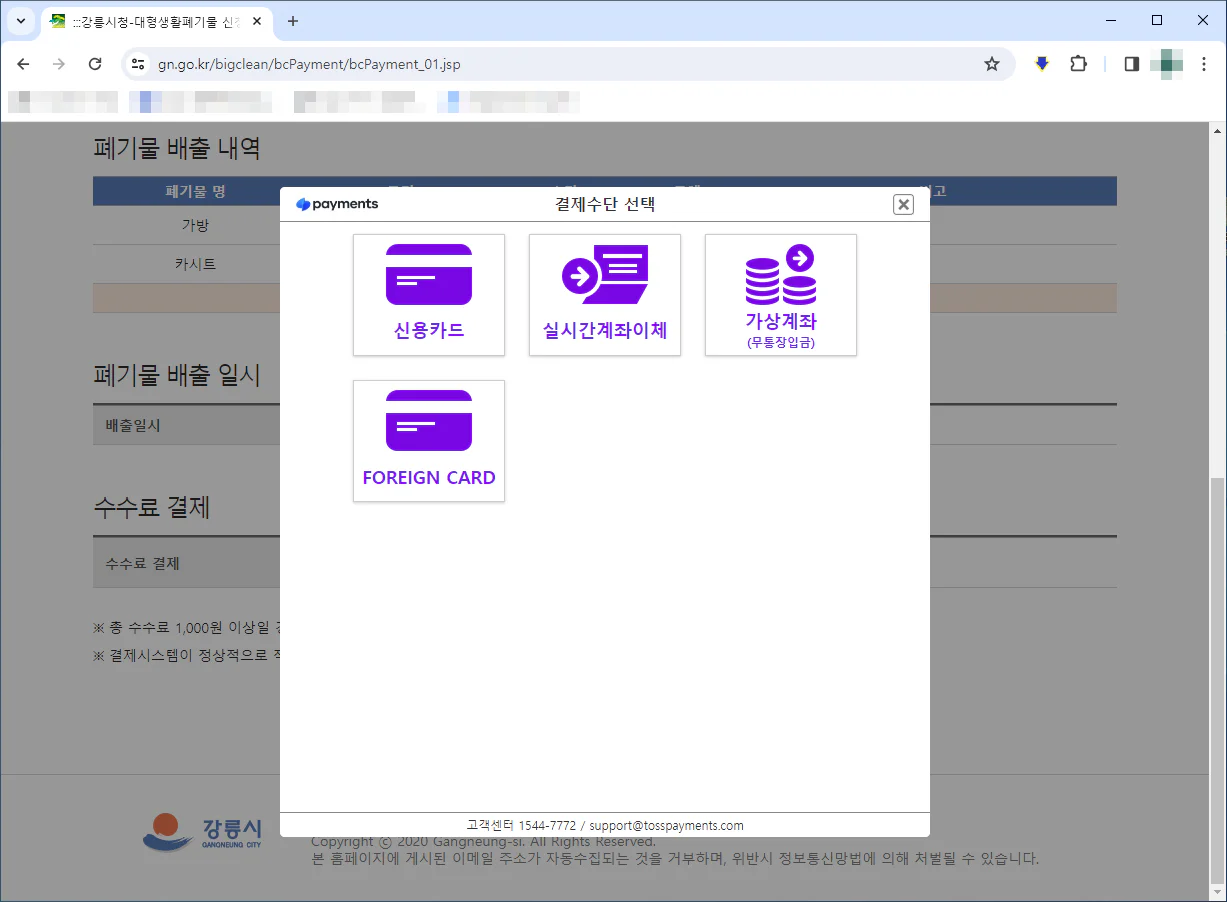Click the Copyright 2020 Gangneung-si footer text
This screenshot has width=1227, height=902.
(x=483, y=843)
